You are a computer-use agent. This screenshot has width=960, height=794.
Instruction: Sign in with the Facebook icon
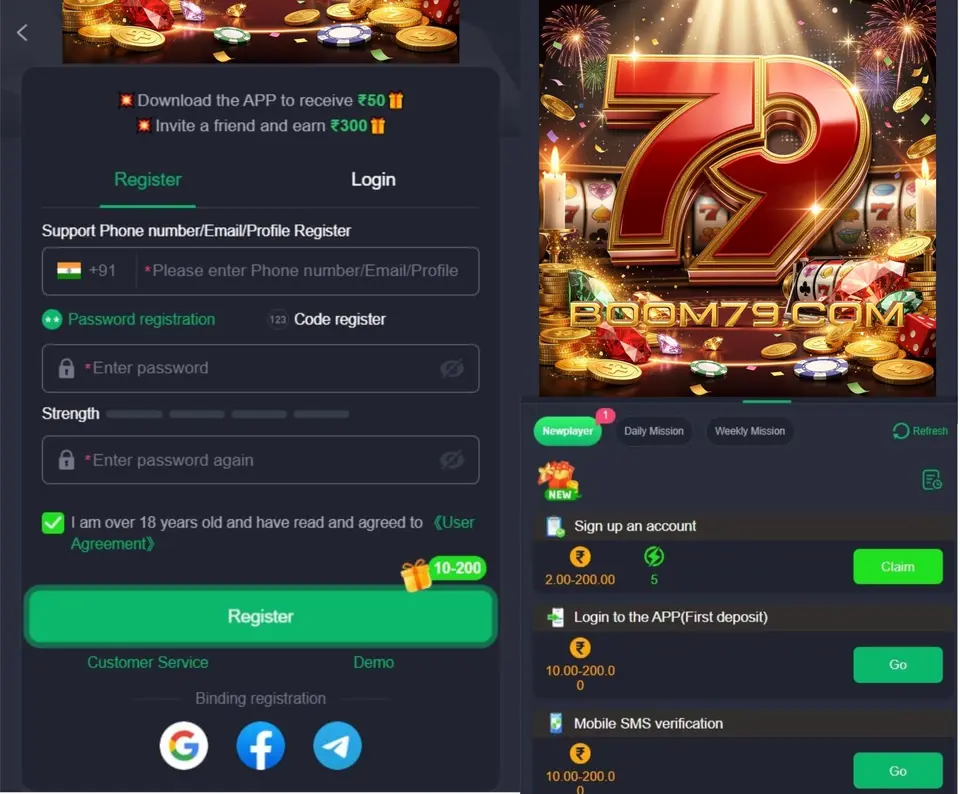[260, 746]
